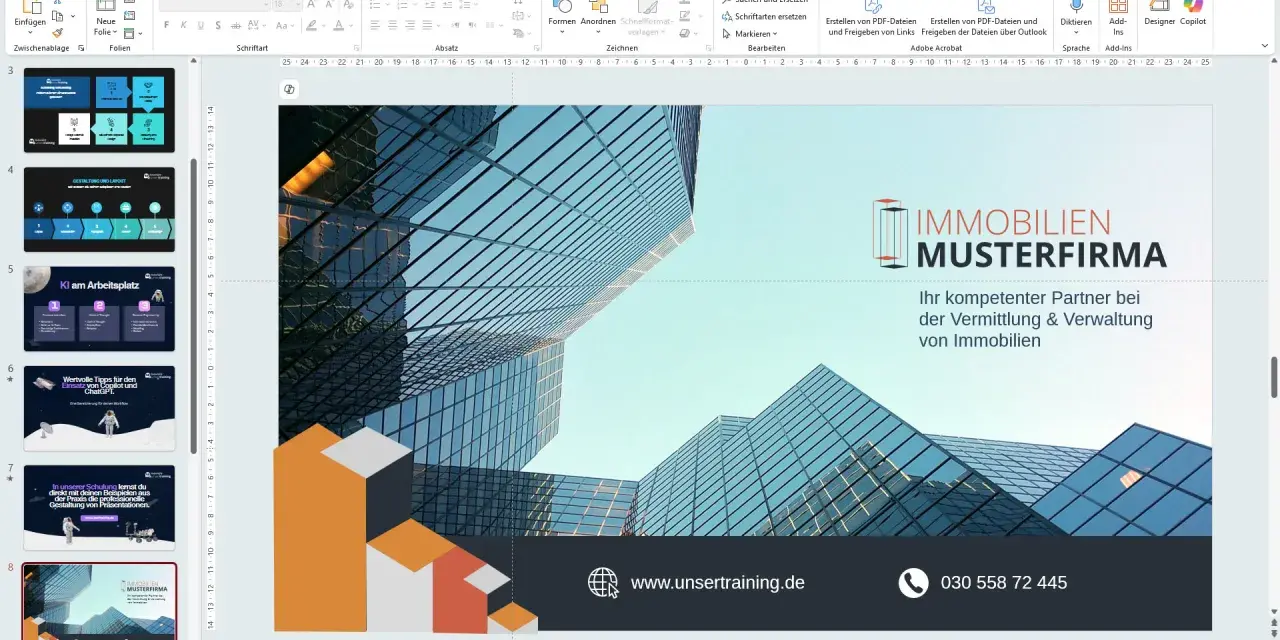Open the Designer pane icon
Viewport: 1280px width, 640px height.
[x=1160, y=5]
